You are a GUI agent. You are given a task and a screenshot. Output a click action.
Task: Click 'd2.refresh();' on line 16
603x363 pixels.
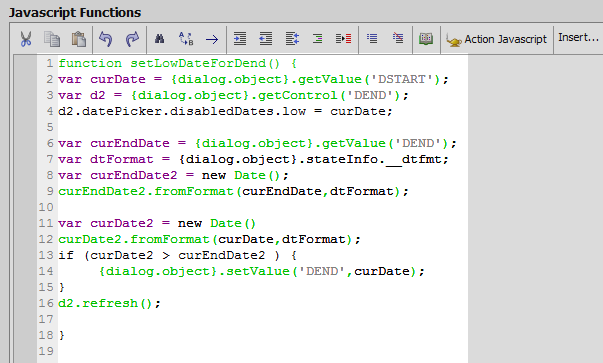point(110,303)
